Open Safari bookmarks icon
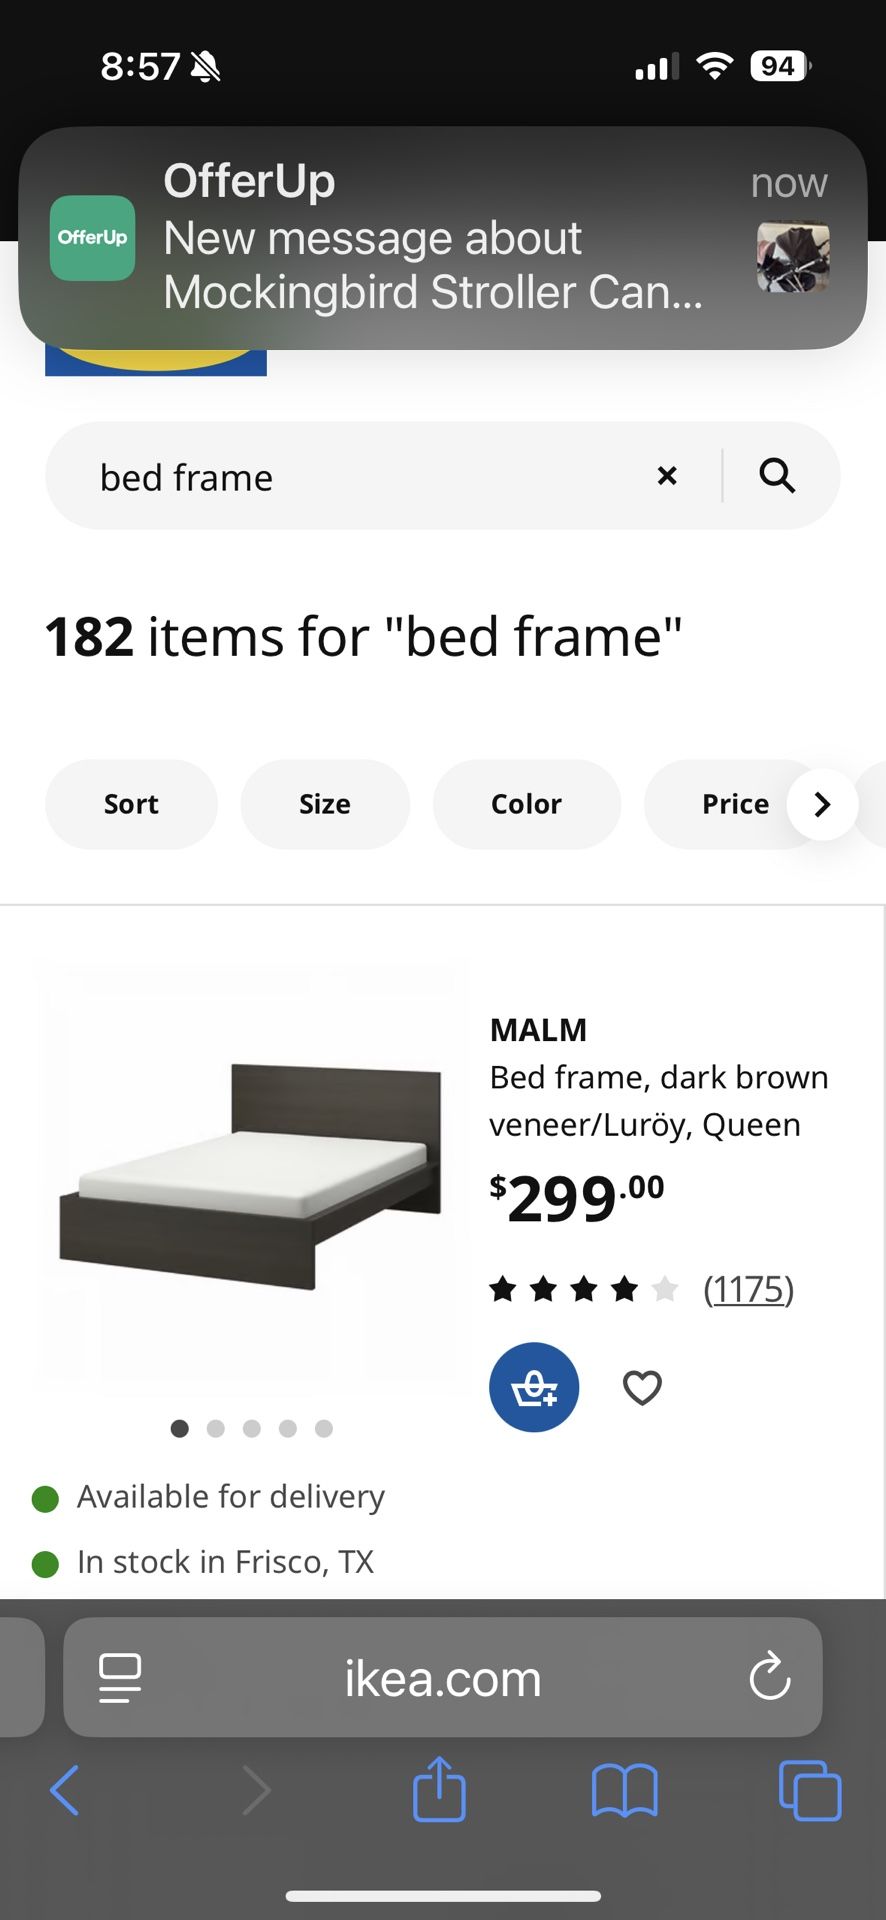Viewport: 886px width, 1920px height. [625, 1791]
